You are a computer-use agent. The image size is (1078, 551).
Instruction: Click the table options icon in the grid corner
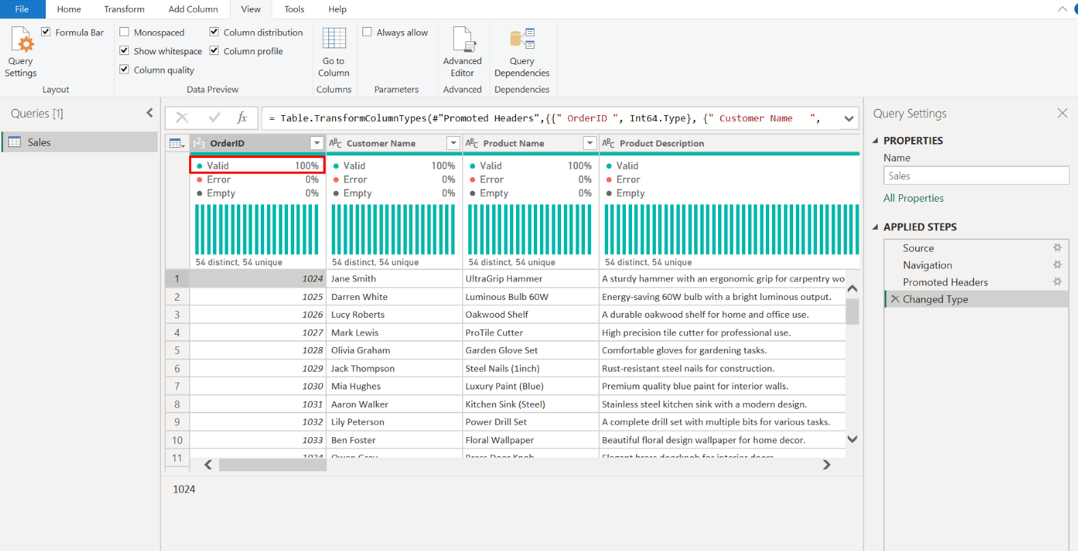pos(177,143)
